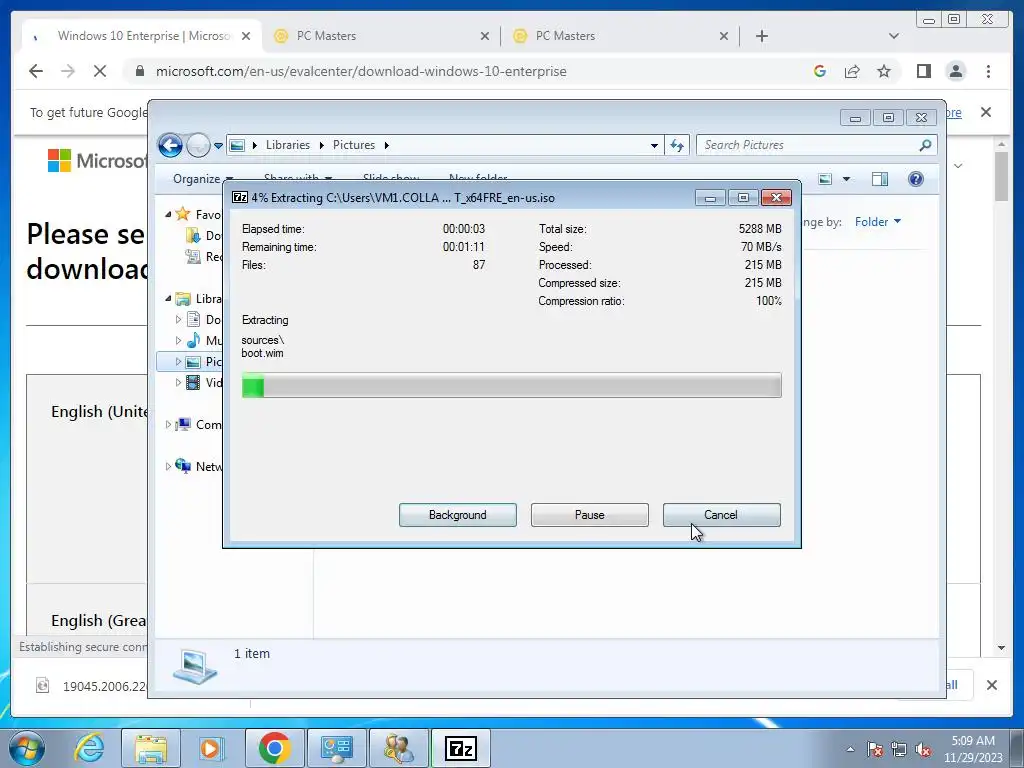Select Pictures library in navigation pane
1024x768 pixels.
[203, 362]
